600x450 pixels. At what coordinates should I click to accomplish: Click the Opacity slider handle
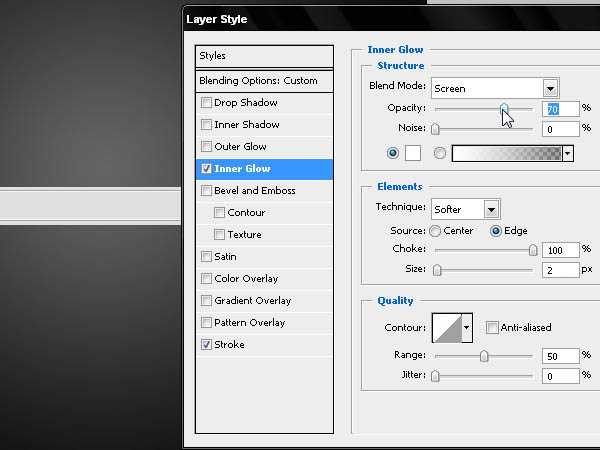[x=504, y=108]
